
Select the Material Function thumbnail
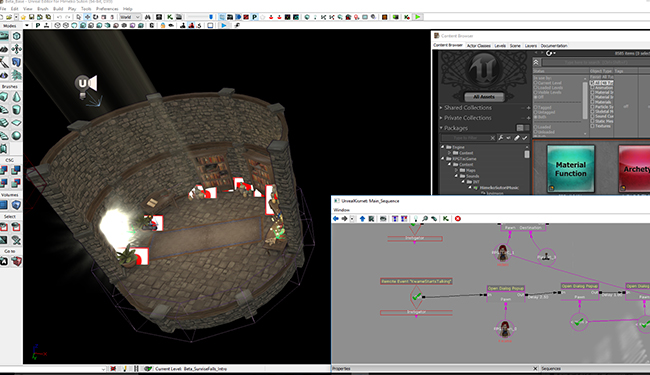[x=571, y=169]
